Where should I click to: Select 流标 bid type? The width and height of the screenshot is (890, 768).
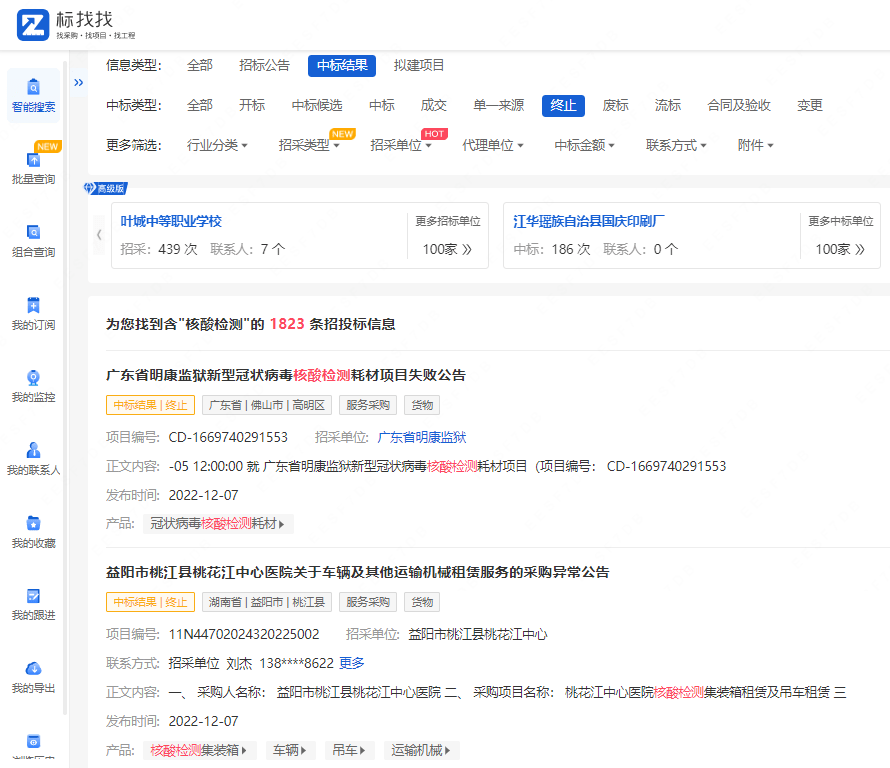[x=668, y=106]
